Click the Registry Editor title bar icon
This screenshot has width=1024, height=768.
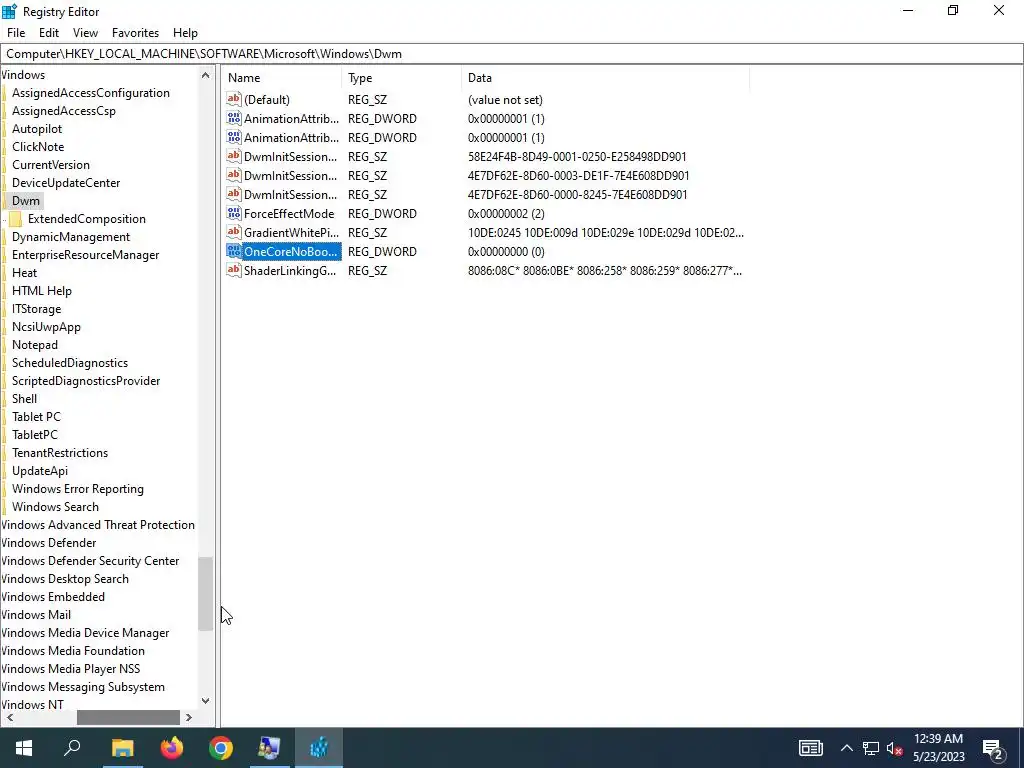tap(9, 11)
